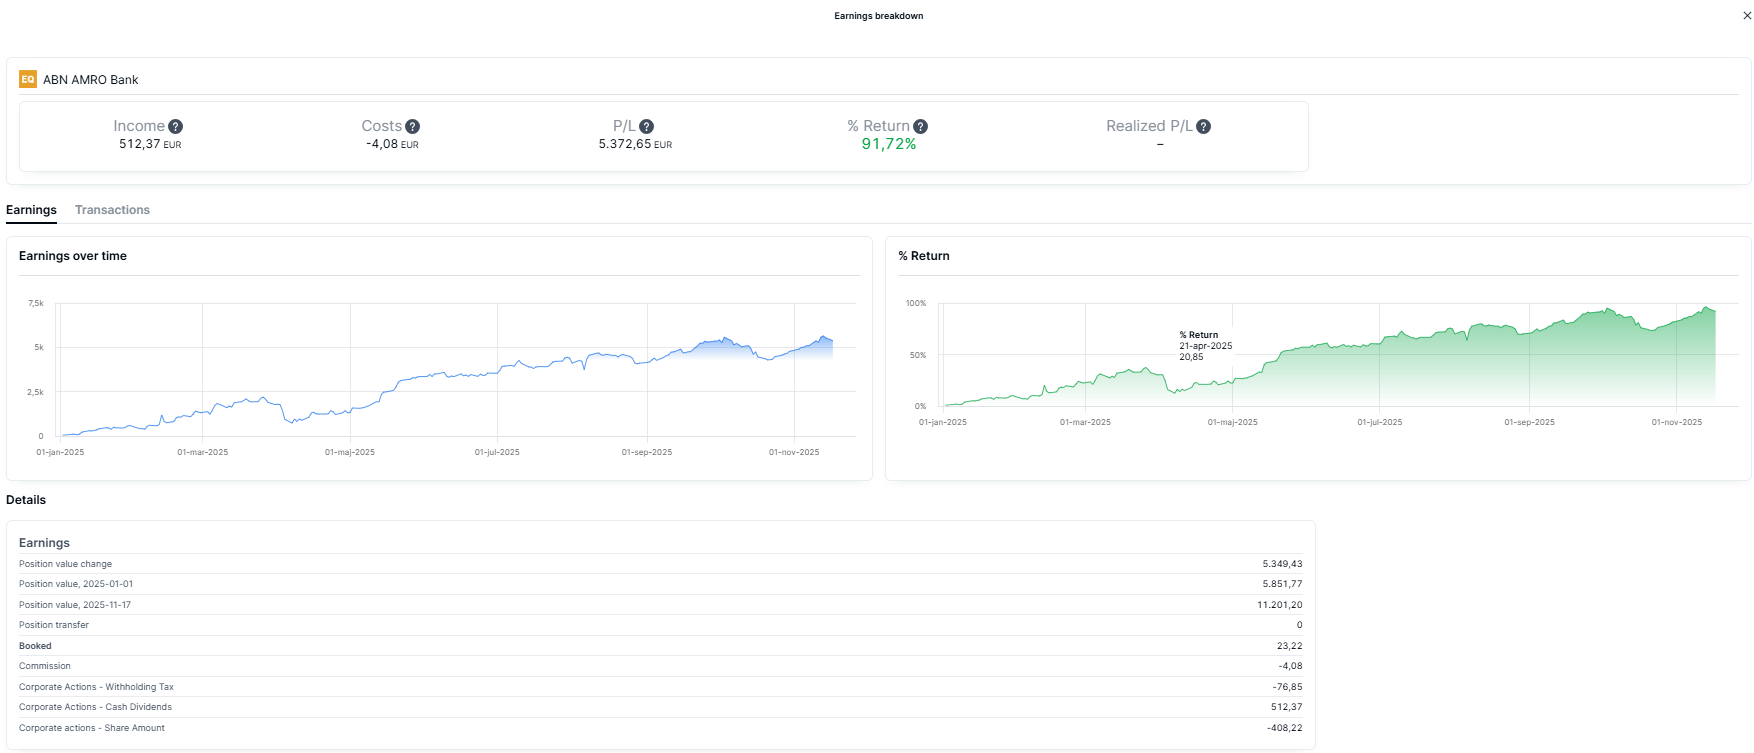Image resolution: width=1754 pixels, height=753 pixels.
Task: Click the ABN AMRO Bank instrument name
Action: pos(91,80)
